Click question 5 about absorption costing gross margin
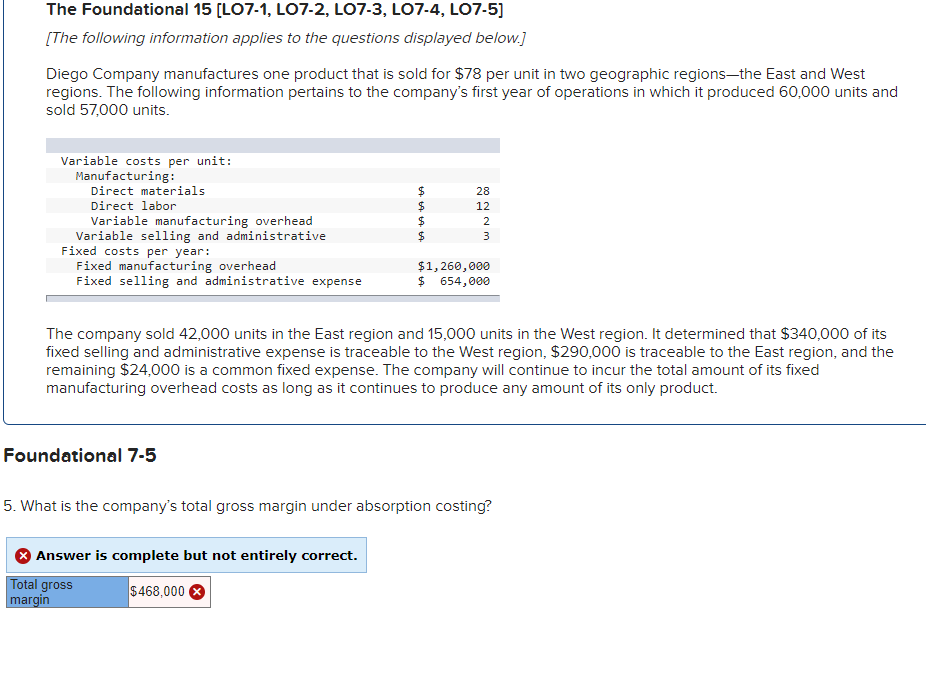The width and height of the screenshot is (926, 700). click(x=246, y=506)
